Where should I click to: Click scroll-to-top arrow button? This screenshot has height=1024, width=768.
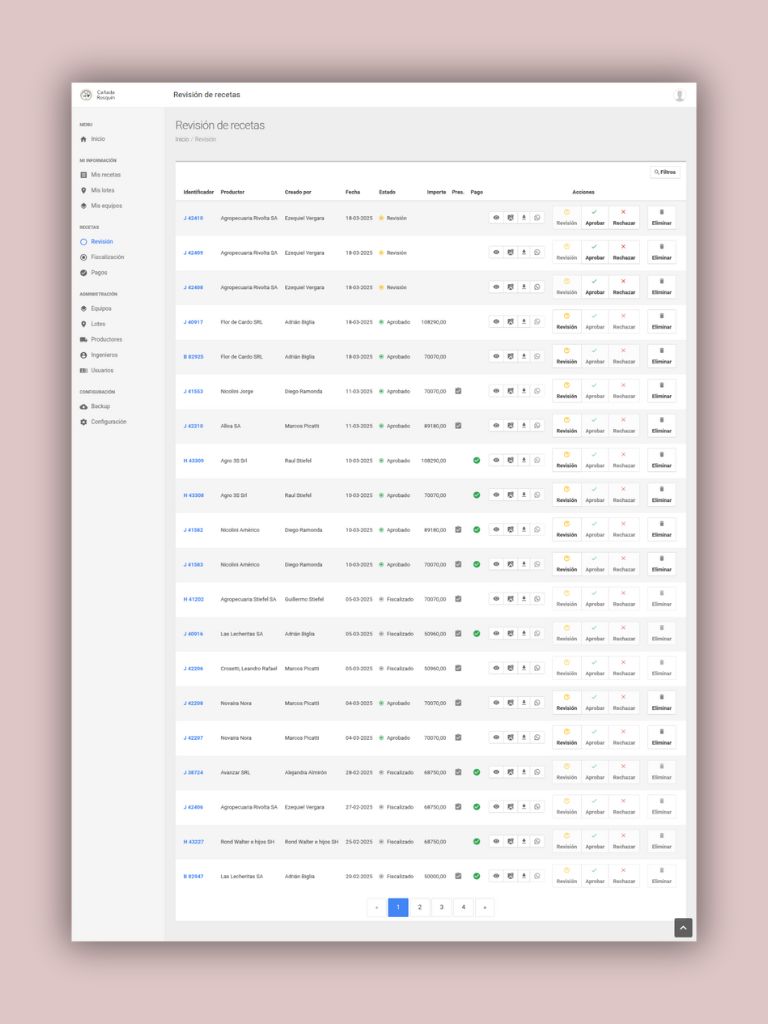(683, 928)
